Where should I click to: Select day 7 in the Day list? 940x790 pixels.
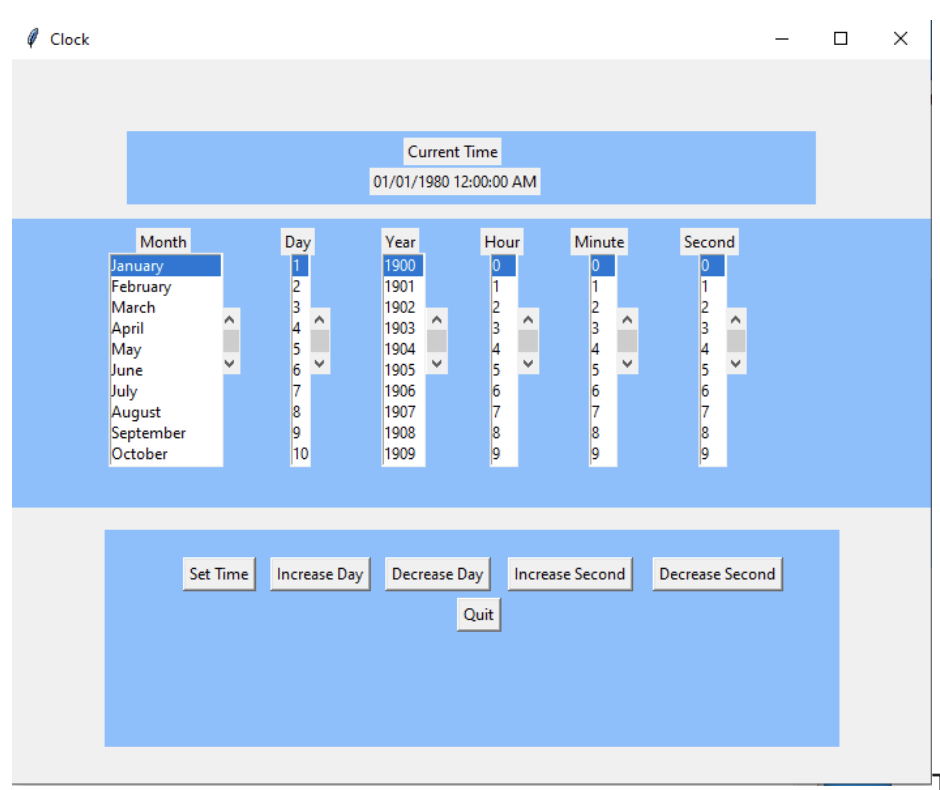(x=296, y=390)
